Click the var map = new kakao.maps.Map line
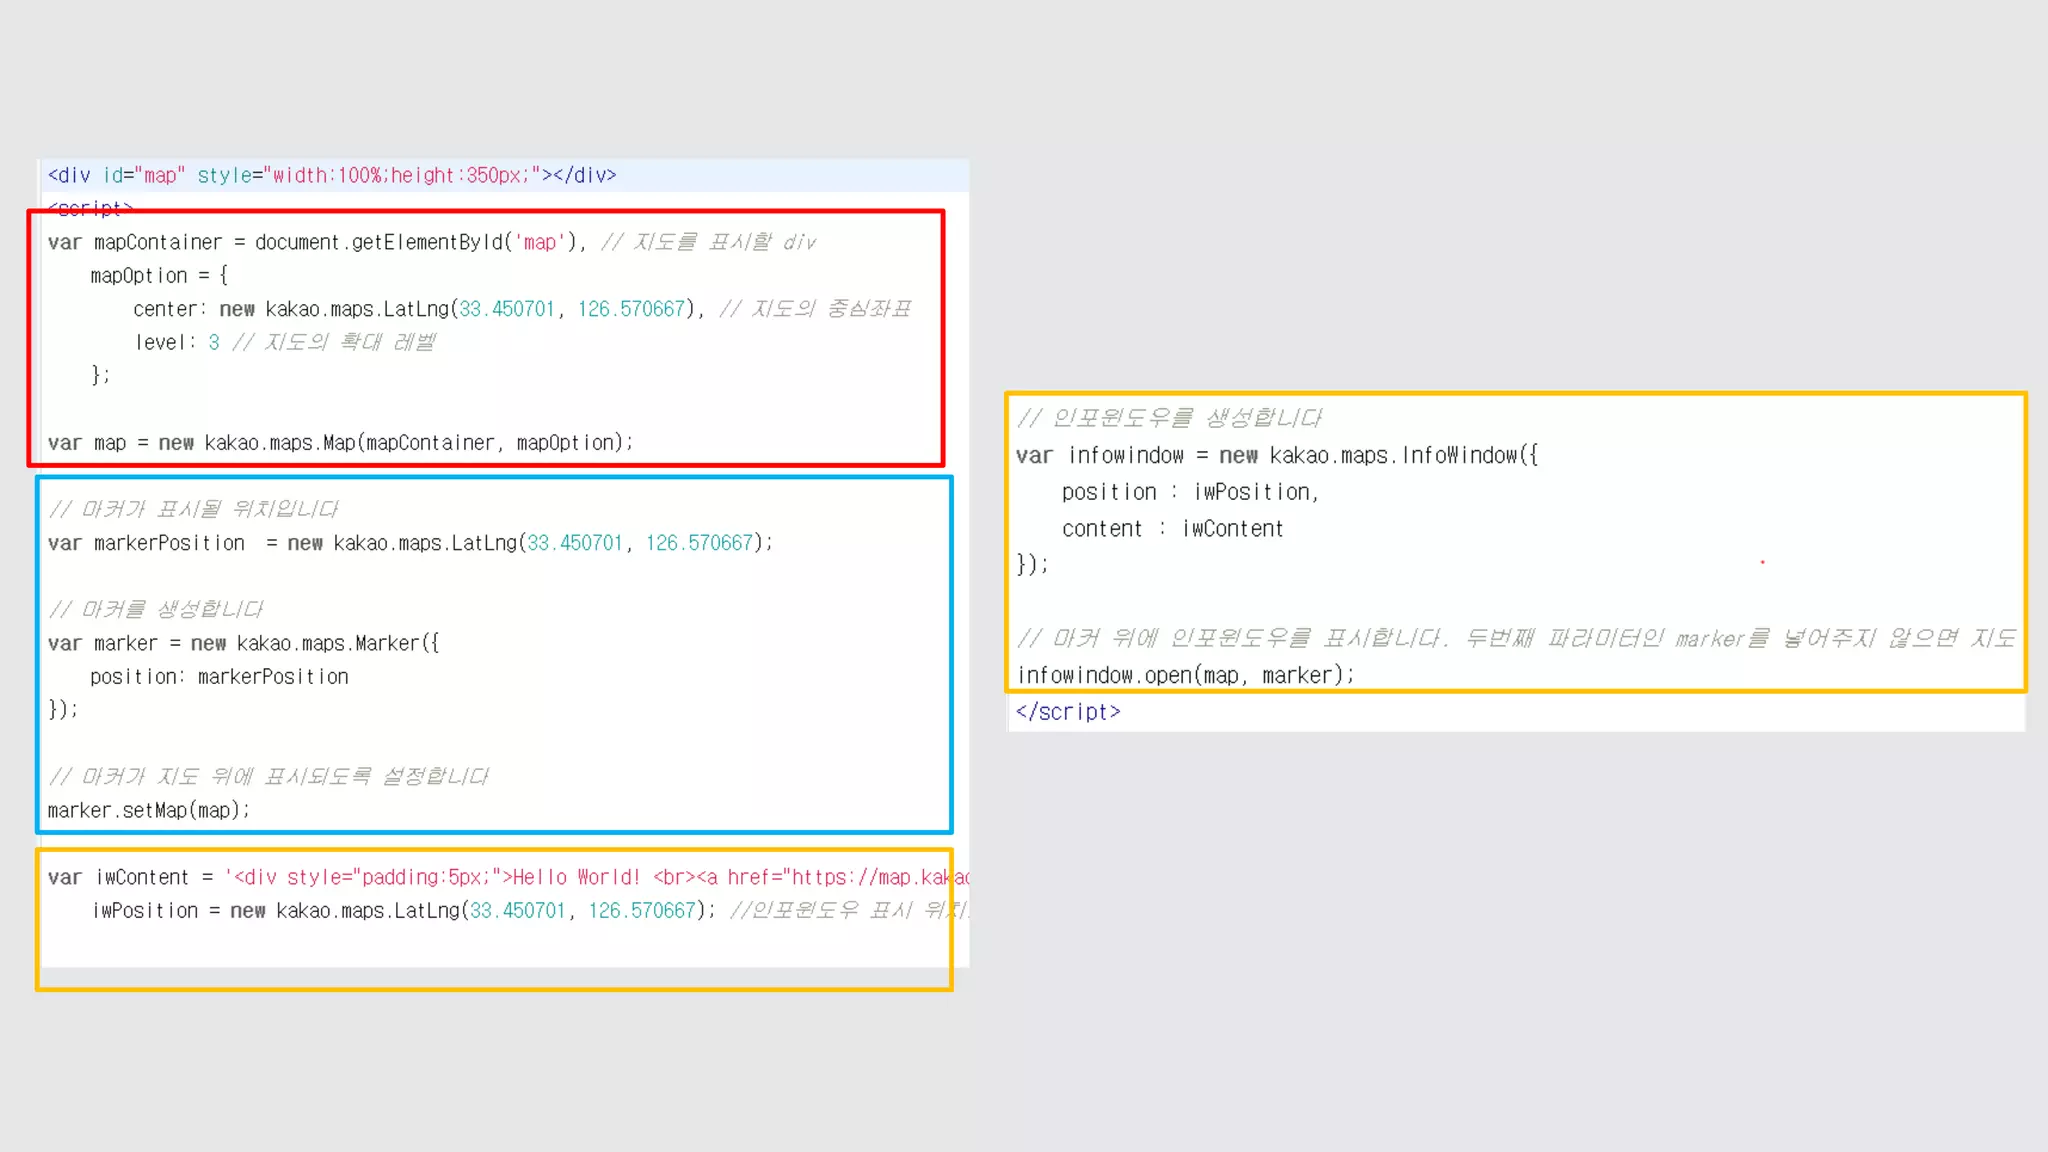This screenshot has height=1152, width=2048. (x=340, y=442)
